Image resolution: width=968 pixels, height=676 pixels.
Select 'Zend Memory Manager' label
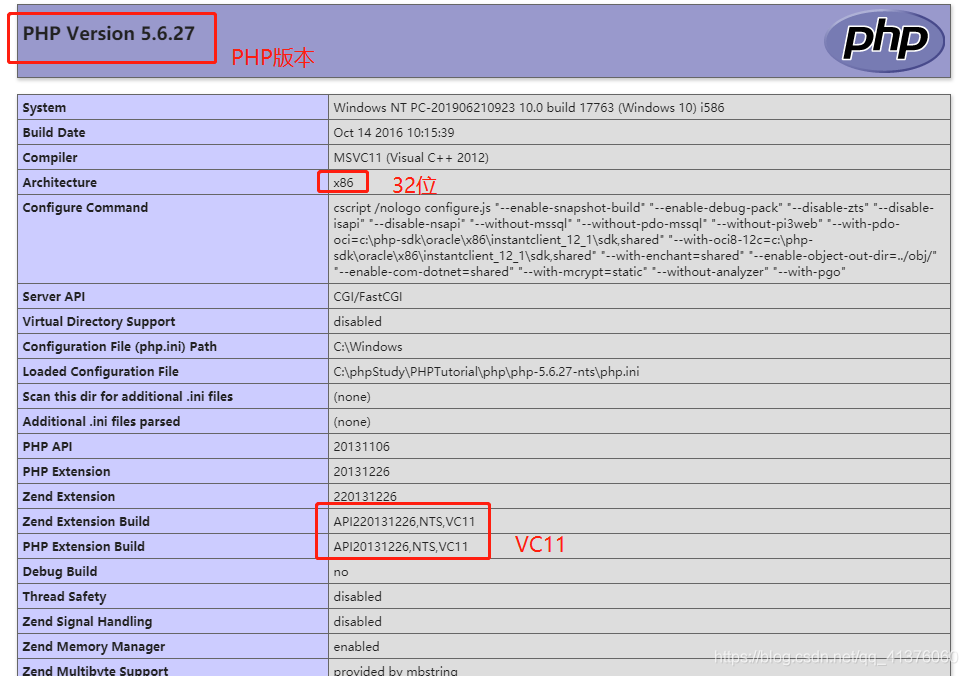click(94, 646)
